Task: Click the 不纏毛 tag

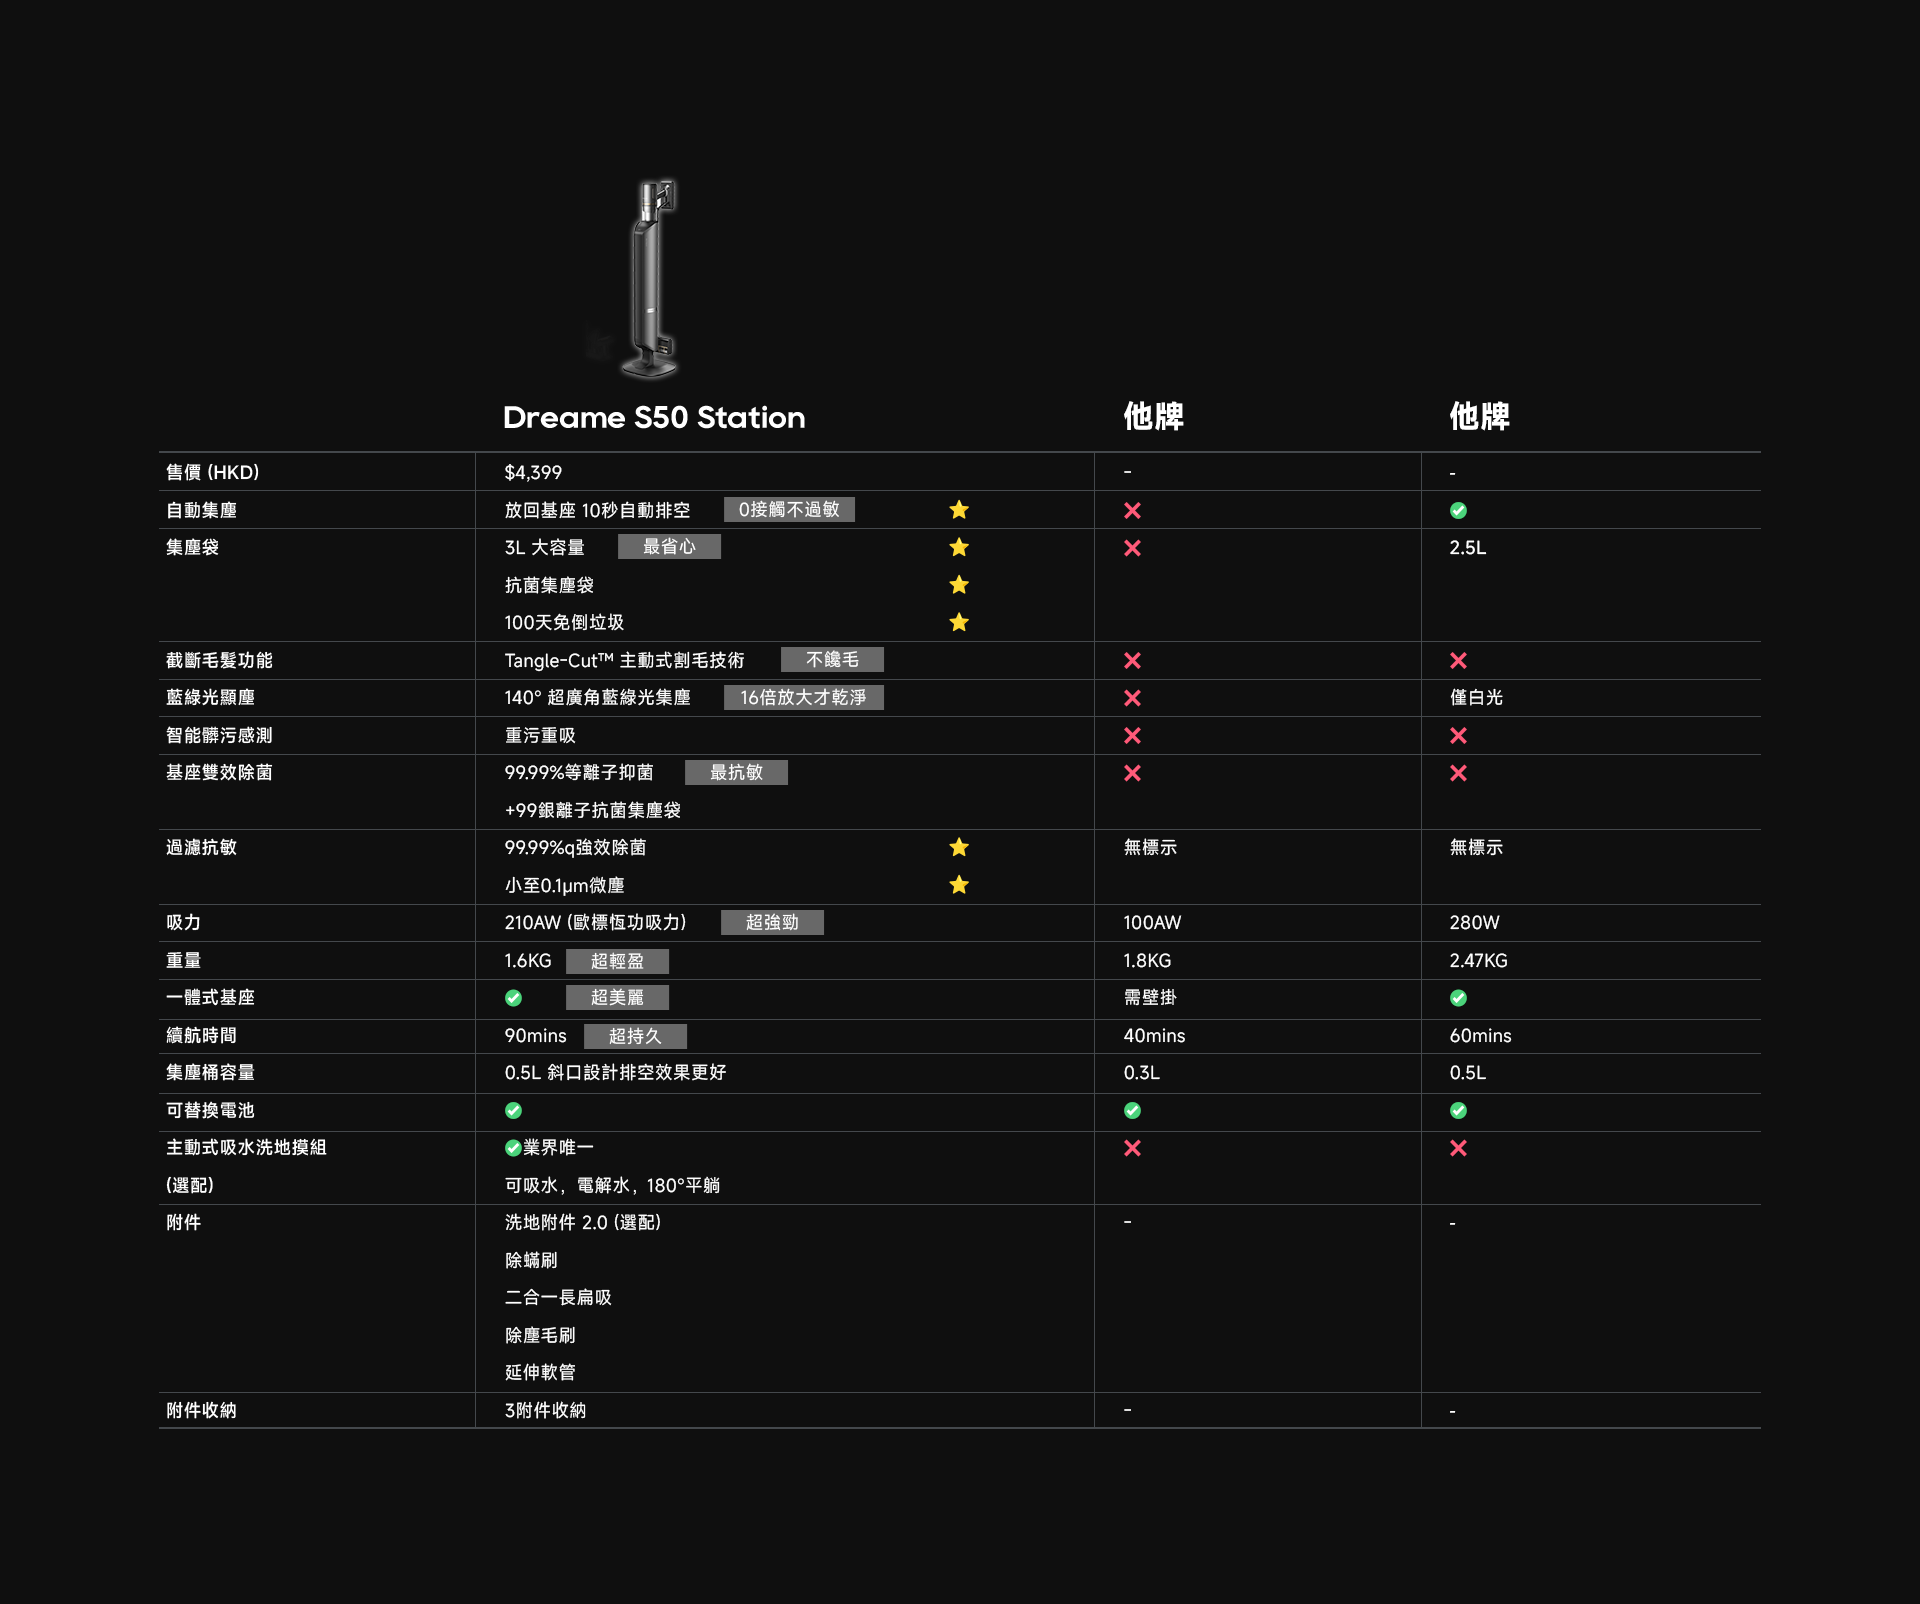Action: click(x=832, y=660)
